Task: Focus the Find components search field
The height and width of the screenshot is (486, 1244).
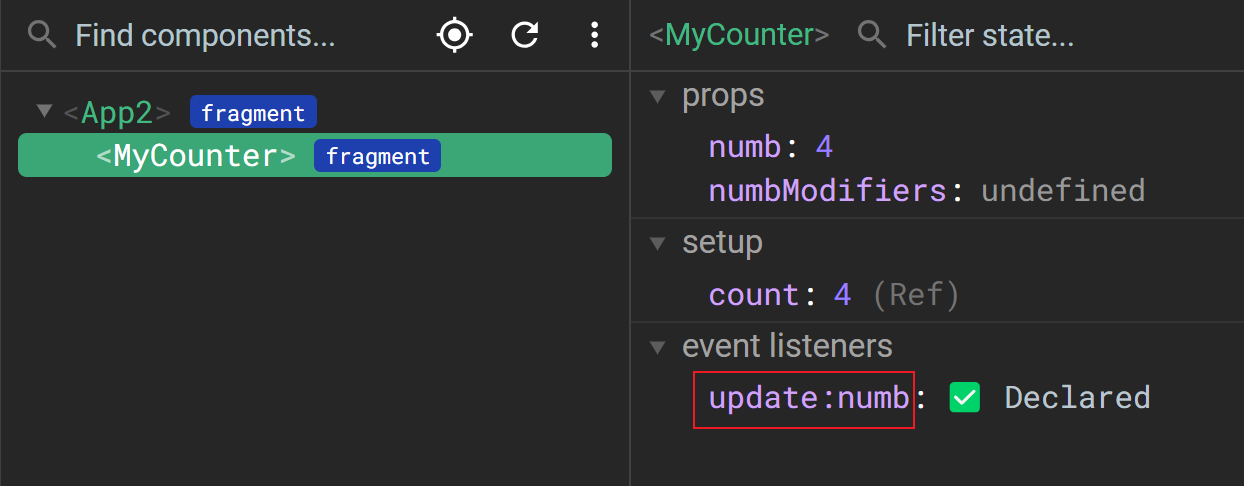Action: point(205,36)
